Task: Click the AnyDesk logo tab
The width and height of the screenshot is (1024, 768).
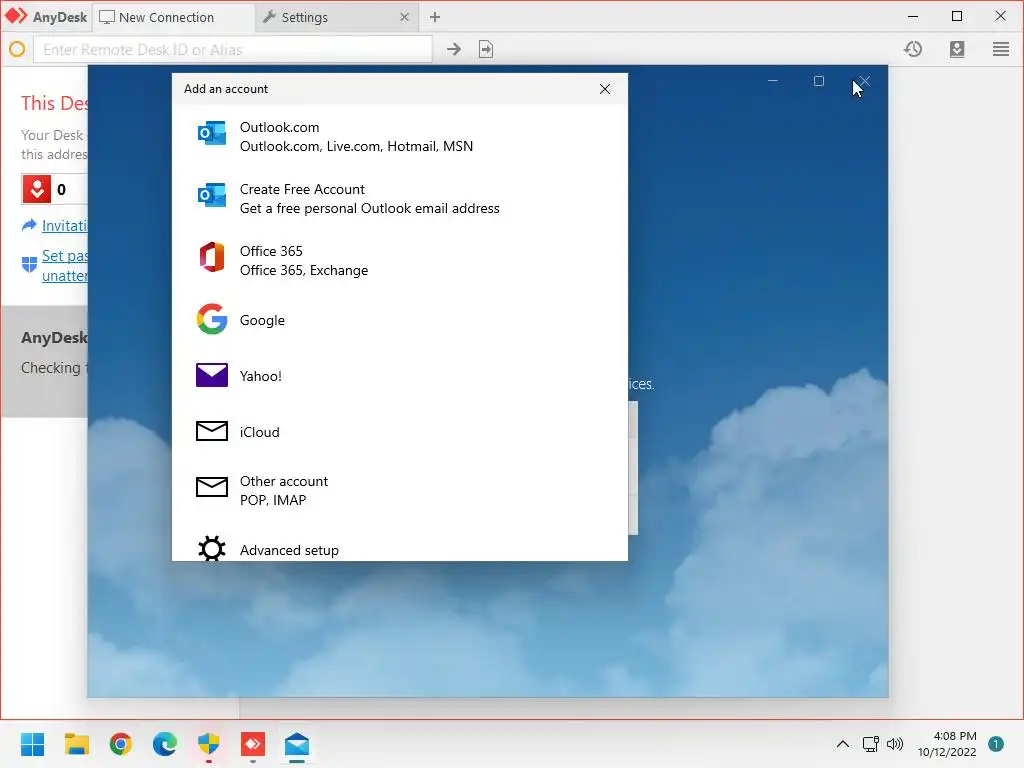Action: 46,17
